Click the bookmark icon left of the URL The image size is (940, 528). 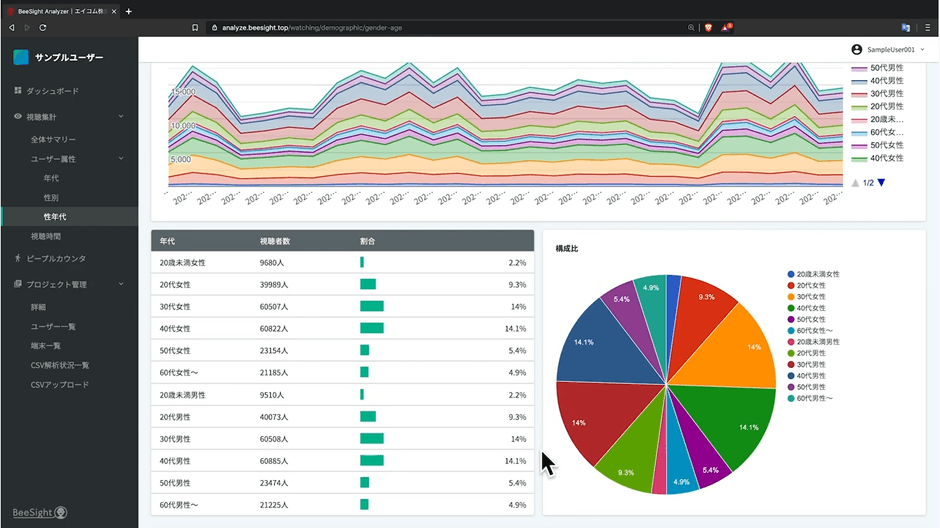tap(195, 27)
